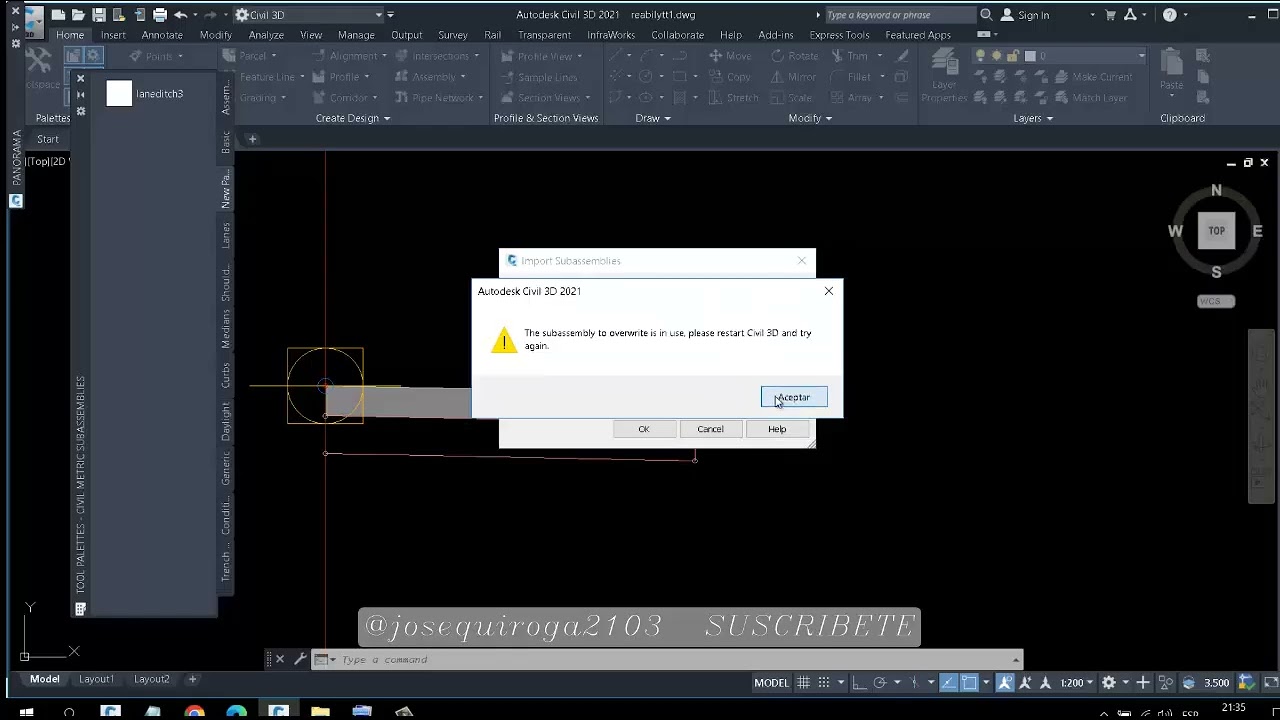Click the TOP face of the ViewCube
This screenshot has height=720, width=1280.
point(1216,231)
